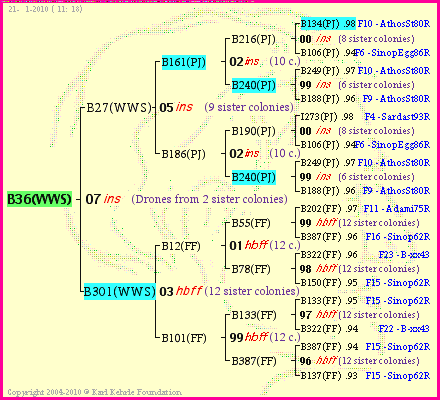The width and height of the screenshot is (440, 400).
Task: Click the I273(PJ) .98 entry
Action: 327,117
